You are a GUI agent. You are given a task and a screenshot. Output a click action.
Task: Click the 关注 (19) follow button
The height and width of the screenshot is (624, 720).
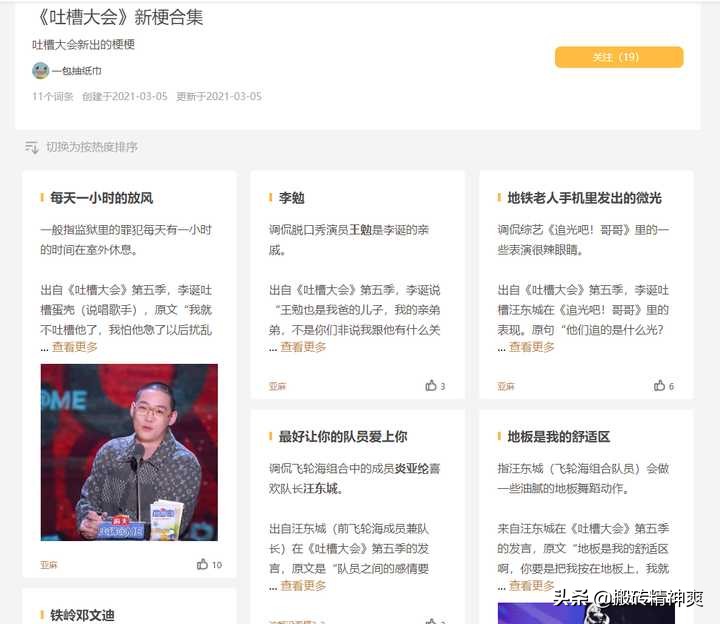coord(619,57)
